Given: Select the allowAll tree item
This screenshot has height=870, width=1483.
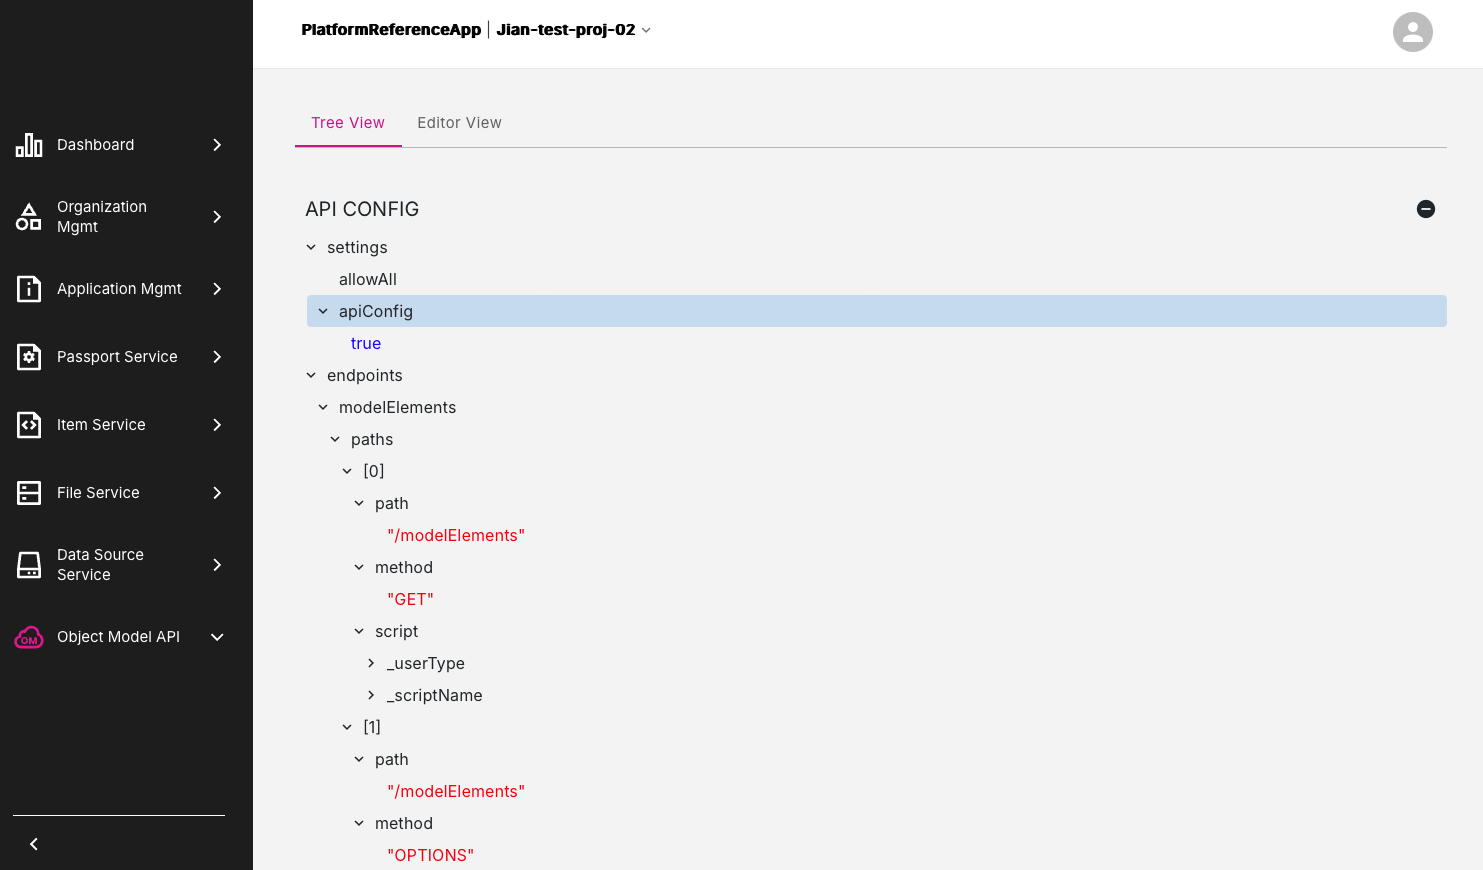Looking at the screenshot, I should (367, 279).
